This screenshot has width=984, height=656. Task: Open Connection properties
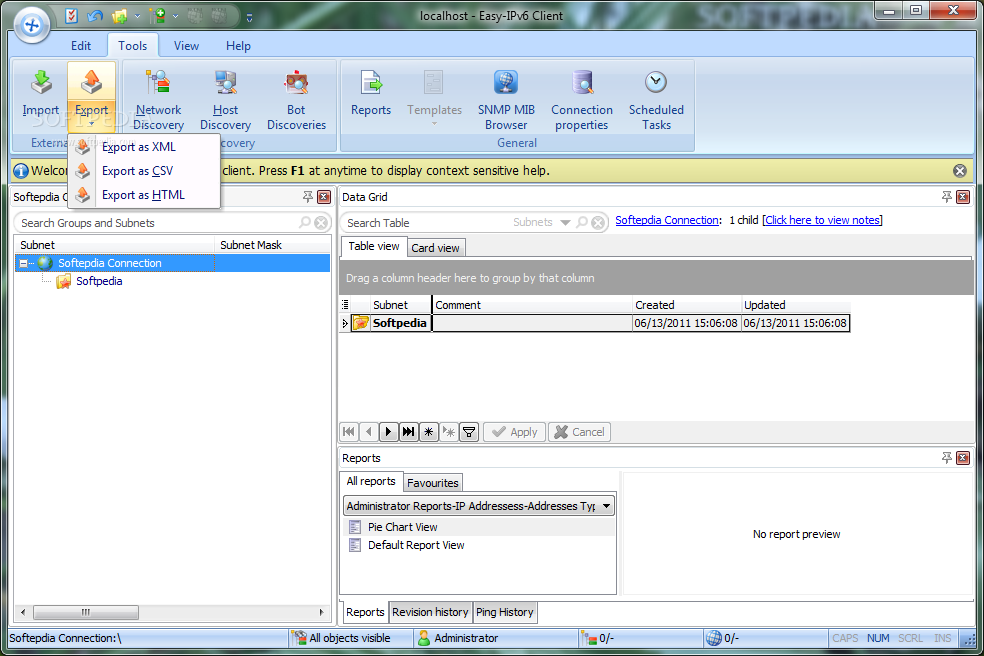(x=582, y=99)
